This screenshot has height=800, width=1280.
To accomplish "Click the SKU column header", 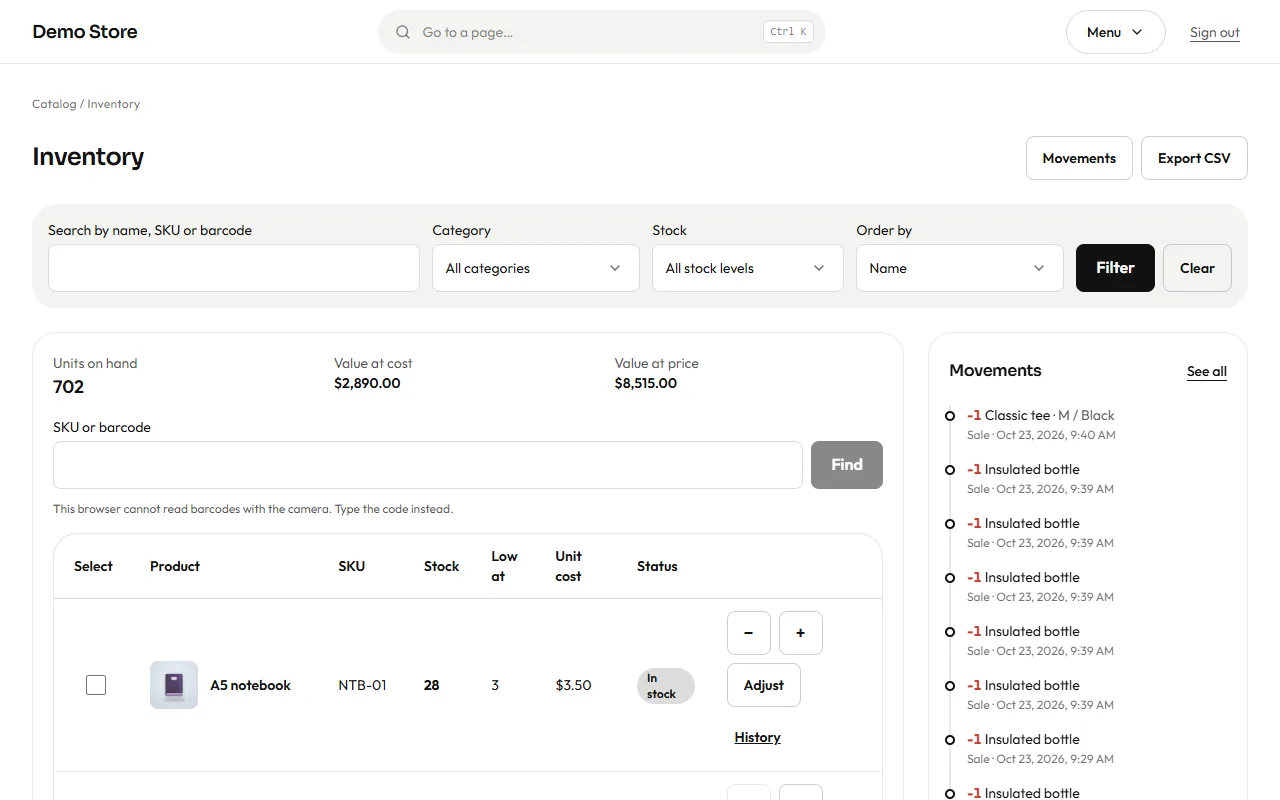I will [352, 566].
